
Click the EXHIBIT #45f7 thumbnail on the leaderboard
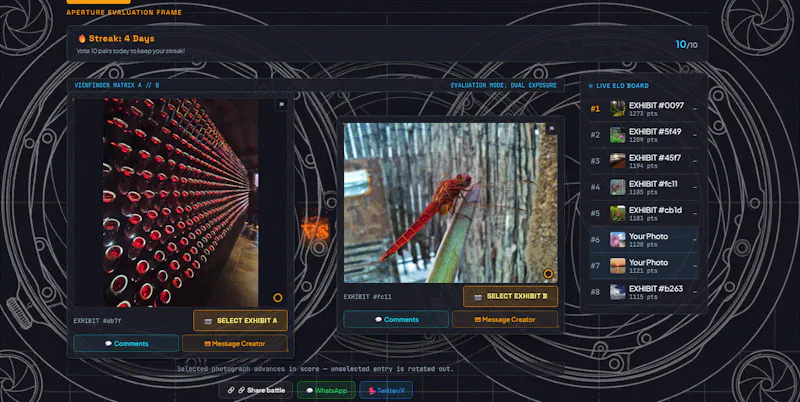coord(617,161)
